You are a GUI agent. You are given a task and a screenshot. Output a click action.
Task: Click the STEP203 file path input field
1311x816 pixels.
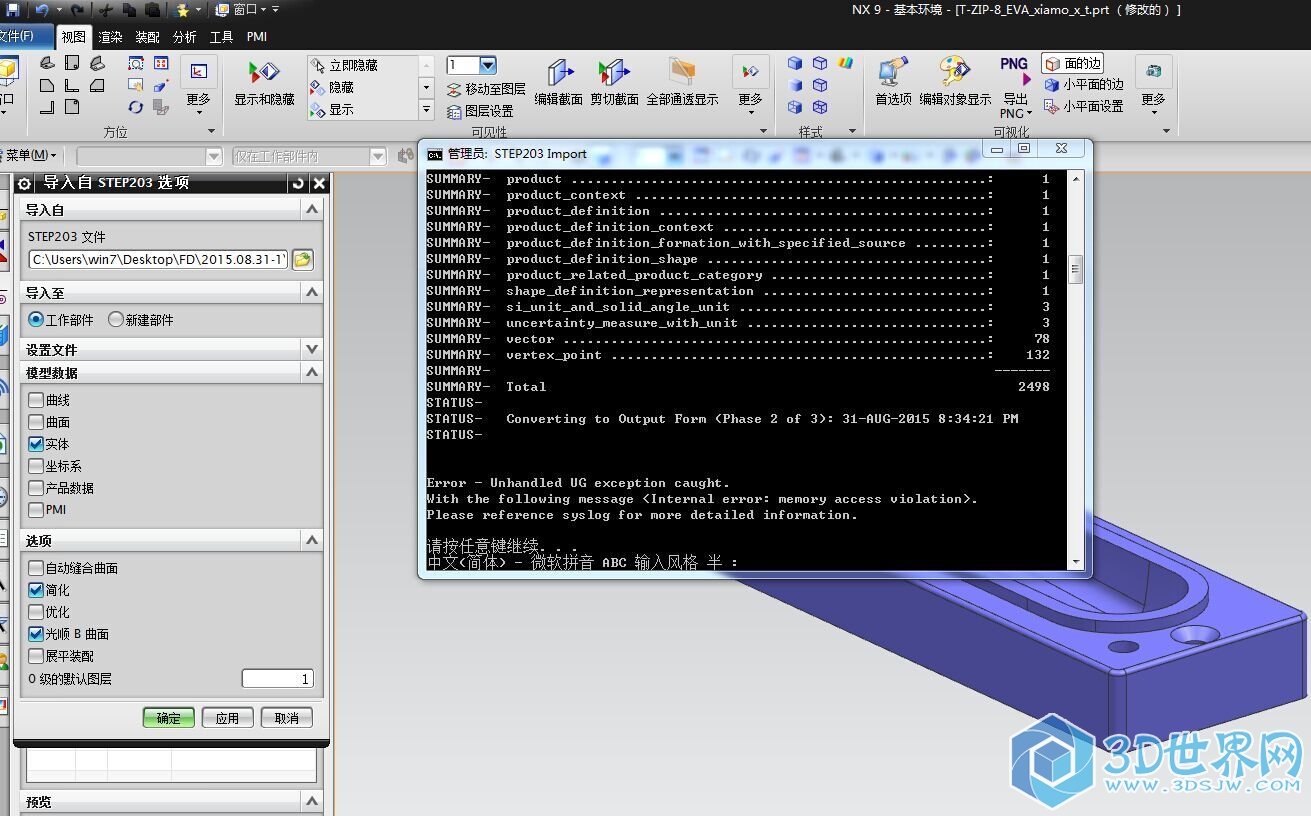click(x=158, y=260)
